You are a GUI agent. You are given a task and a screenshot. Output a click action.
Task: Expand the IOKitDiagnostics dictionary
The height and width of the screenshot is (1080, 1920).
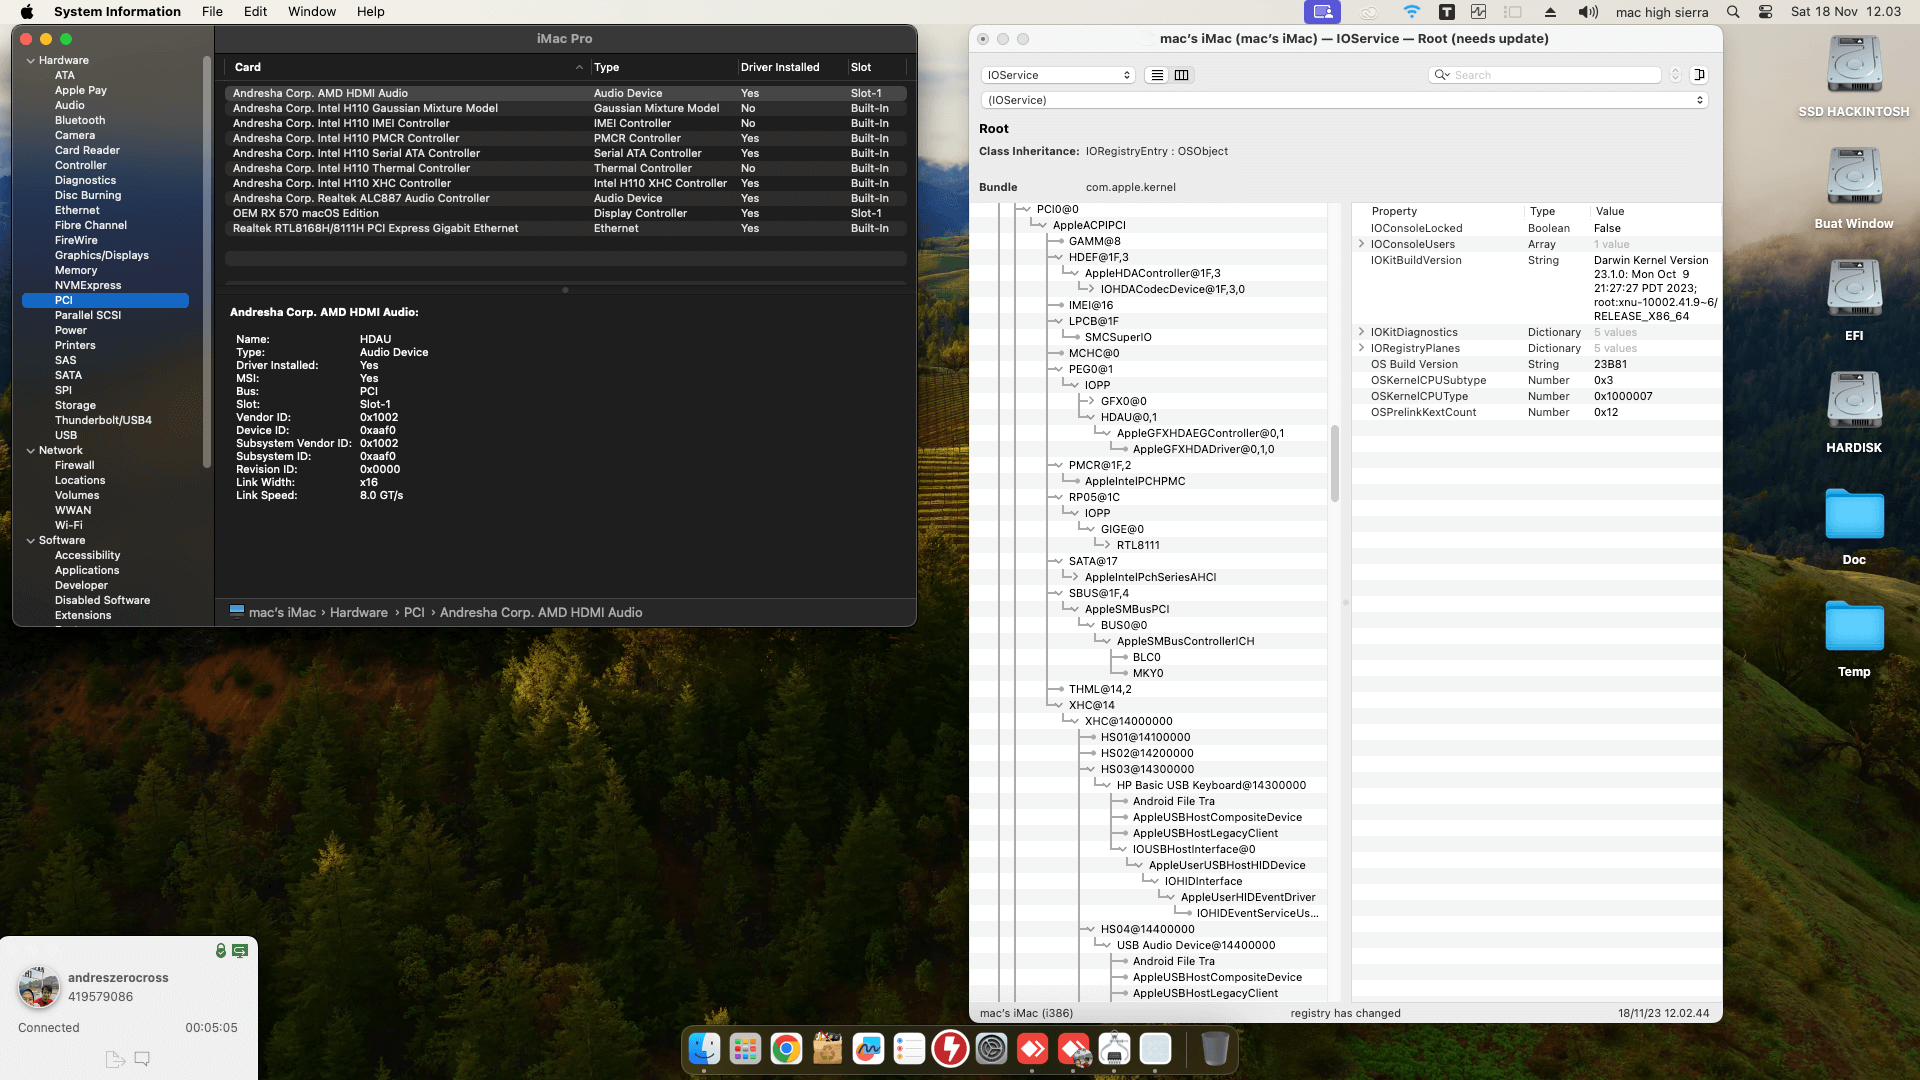point(1361,332)
